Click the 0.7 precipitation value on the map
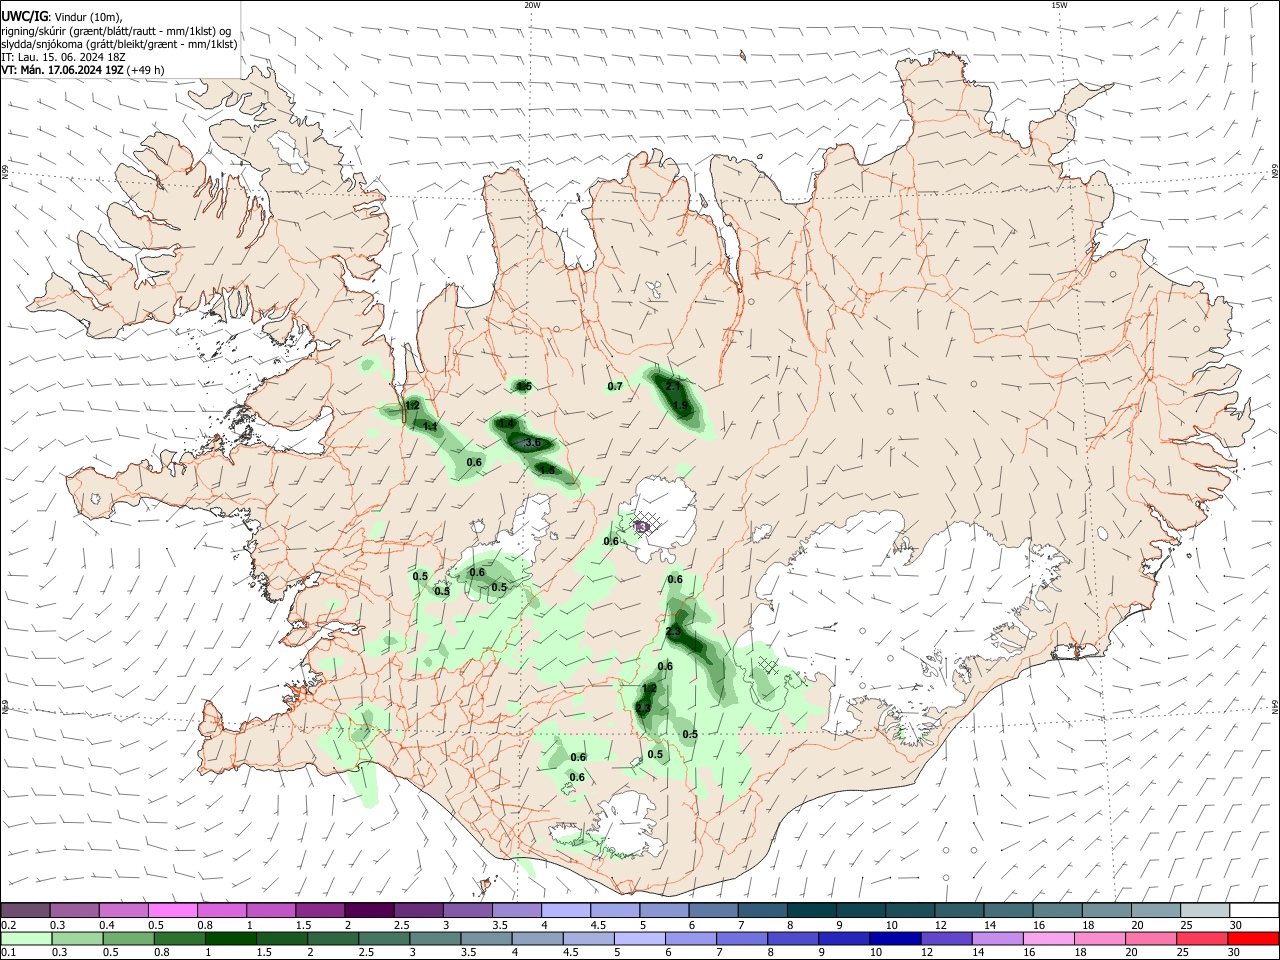Image resolution: width=1280 pixels, height=960 pixels. point(615,386)
